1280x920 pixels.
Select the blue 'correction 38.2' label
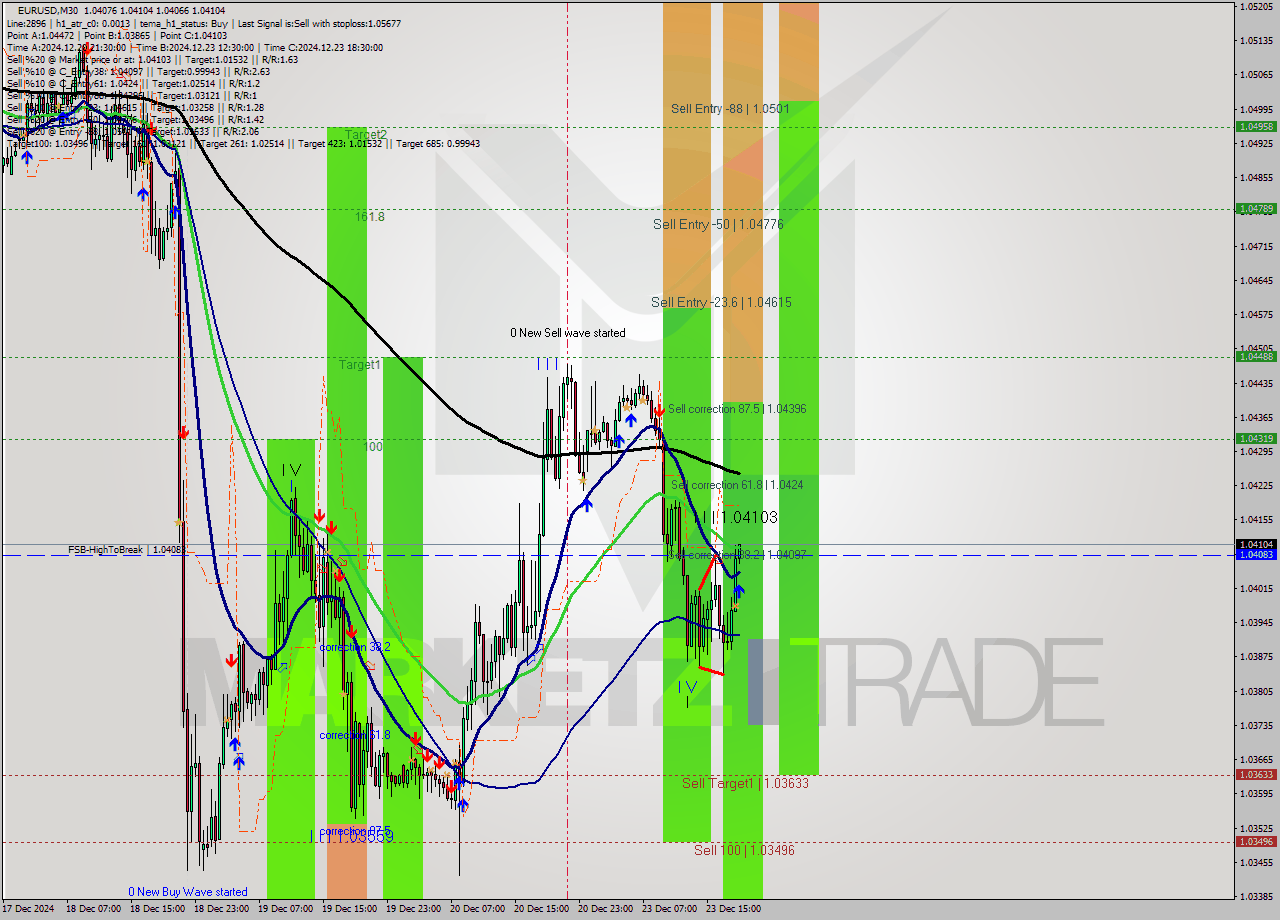[355, 647]
